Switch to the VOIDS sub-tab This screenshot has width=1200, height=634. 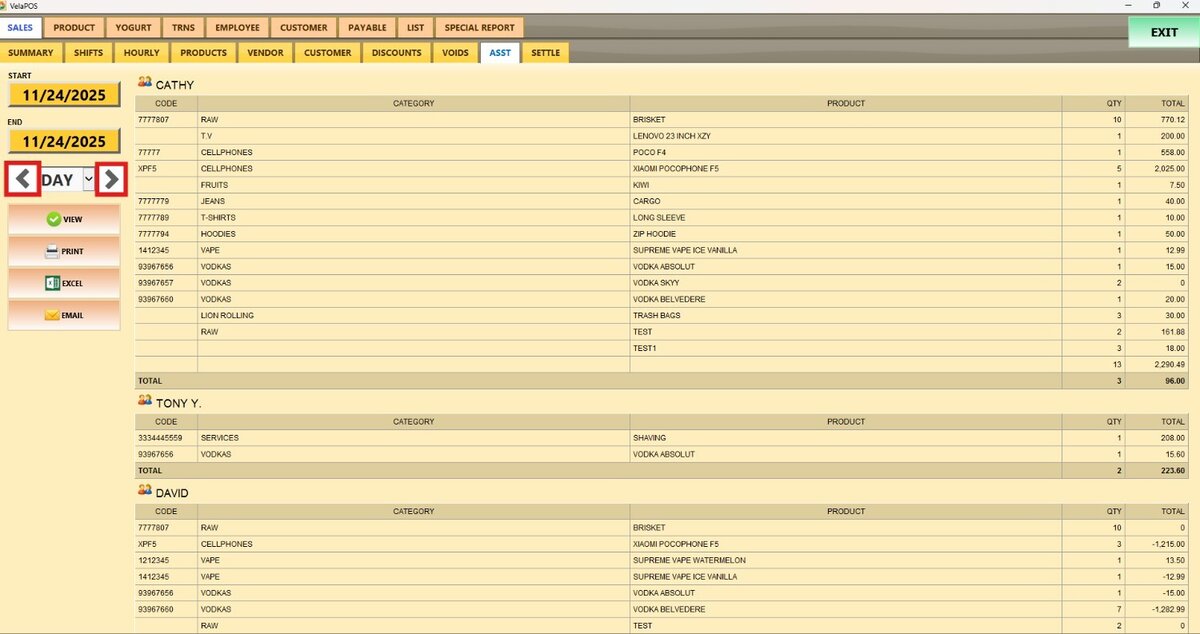pos(455,52)
